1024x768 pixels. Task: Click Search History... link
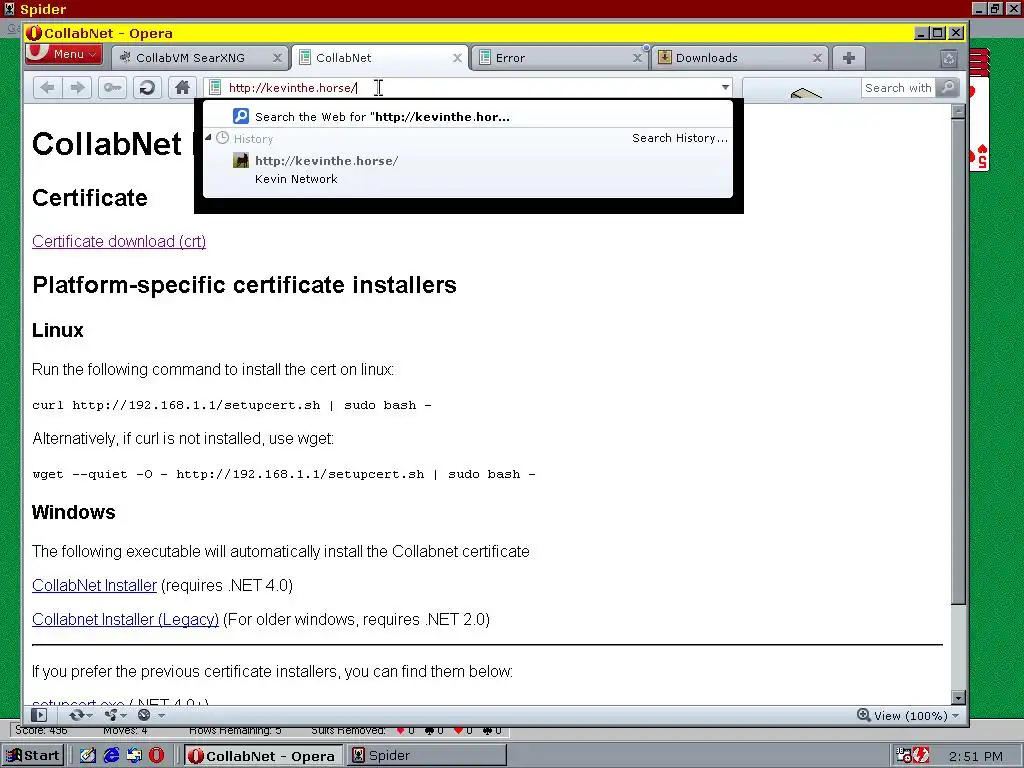point(680,138)
